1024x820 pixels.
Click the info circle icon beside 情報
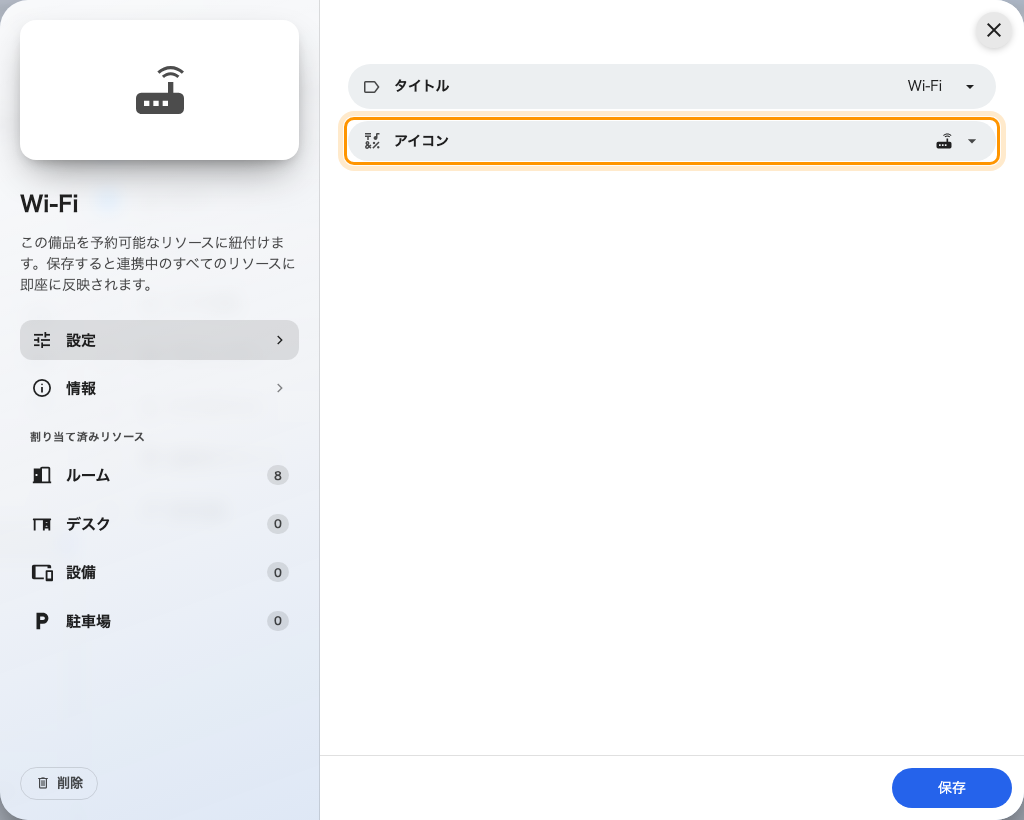[42, 388]
